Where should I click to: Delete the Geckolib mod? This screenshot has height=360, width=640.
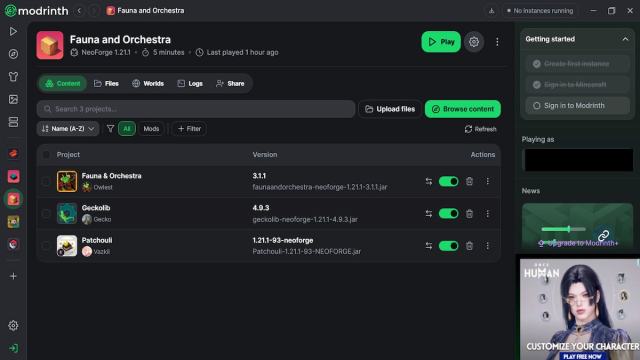point(469,213)
